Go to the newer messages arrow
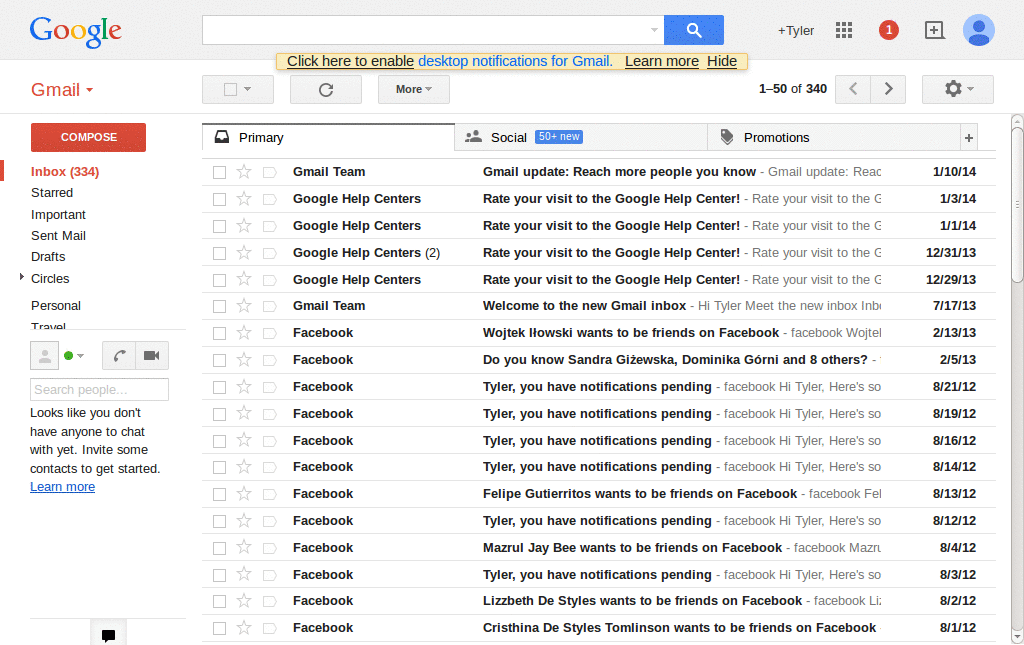This screenshot has height=645, width=1024. (854, 89)
